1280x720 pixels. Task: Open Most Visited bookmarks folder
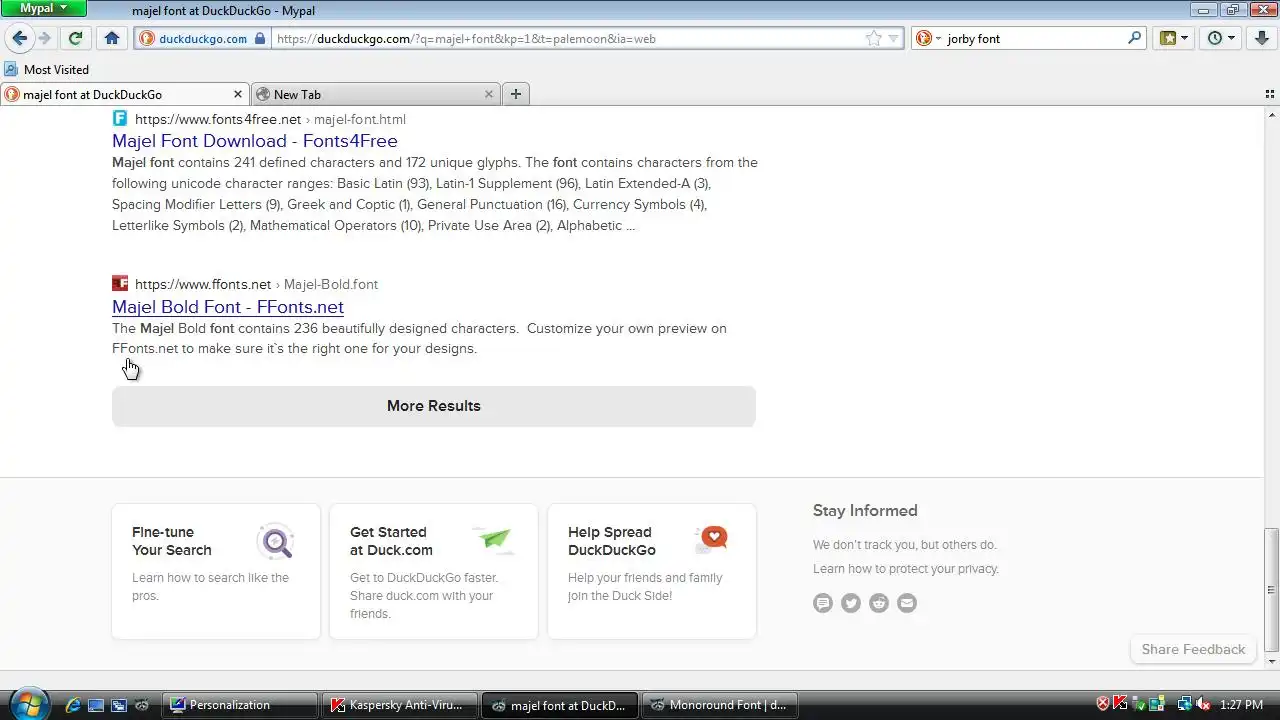47,69
